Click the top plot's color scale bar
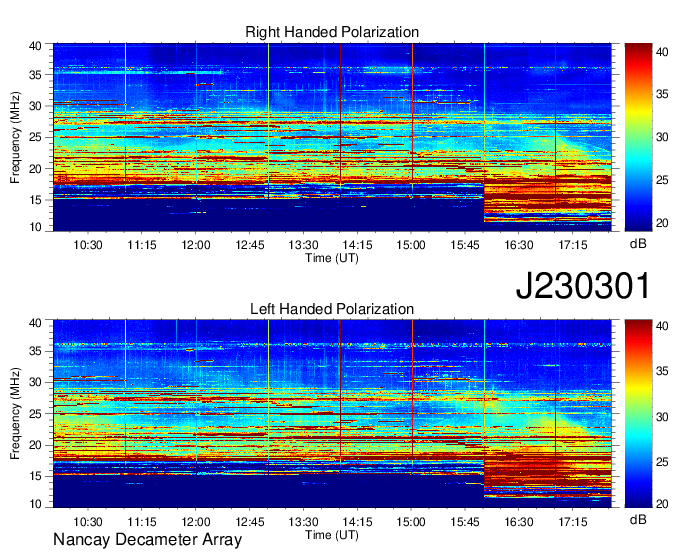680x552 pixels. point(638,137)
